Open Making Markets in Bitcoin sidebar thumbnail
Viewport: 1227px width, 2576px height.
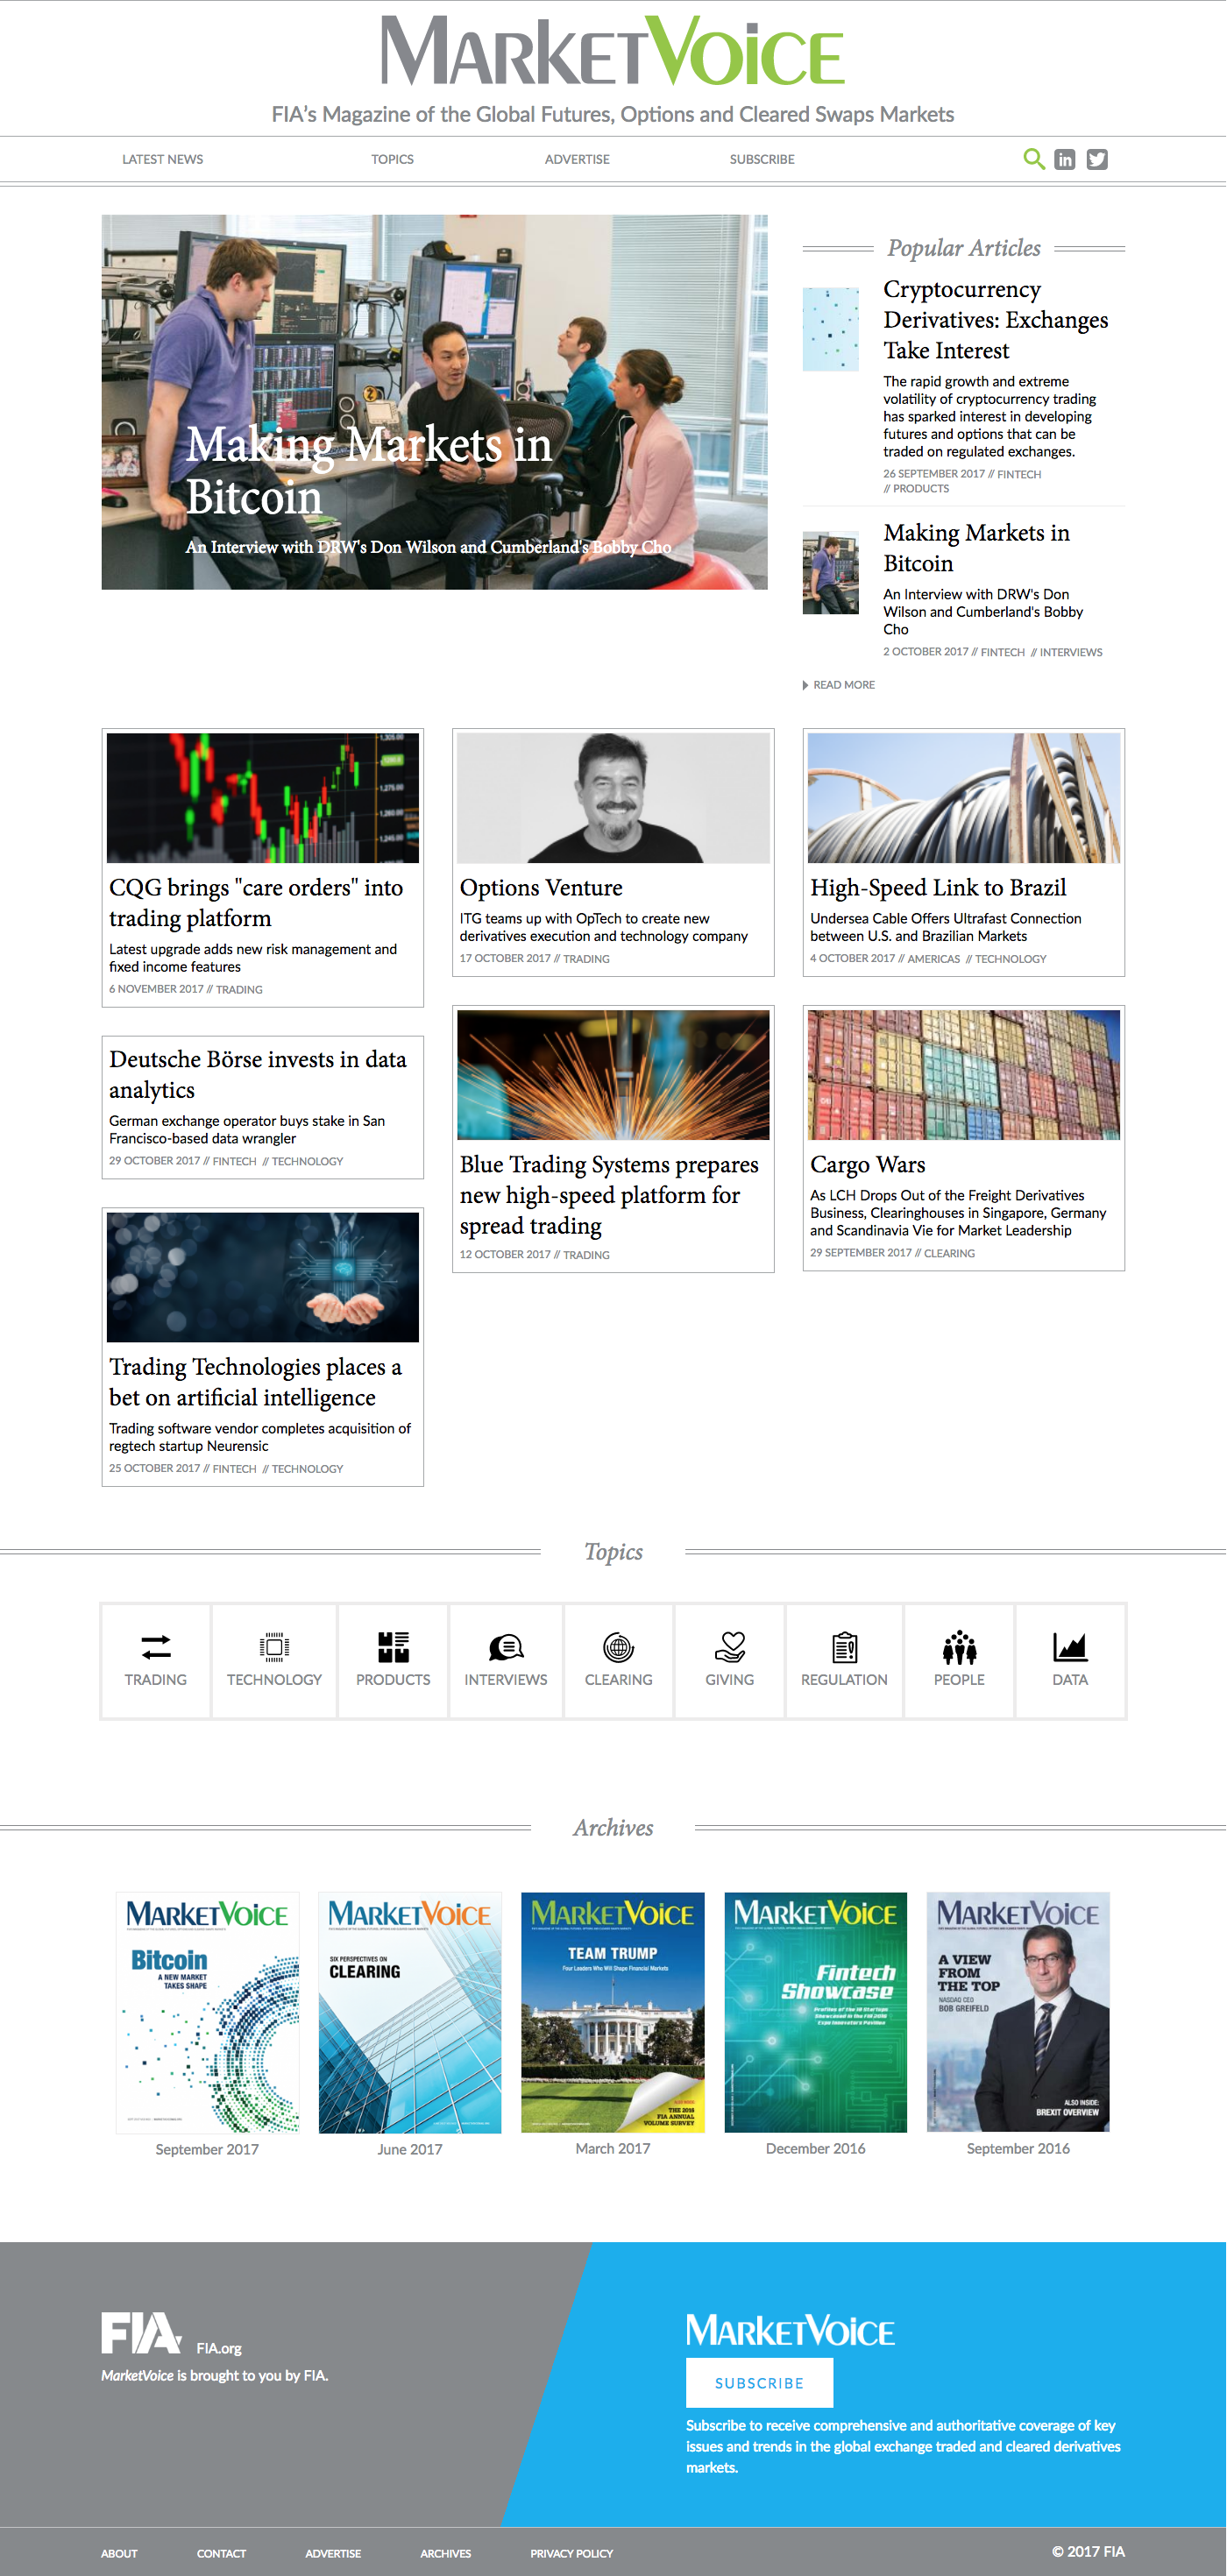831,572
